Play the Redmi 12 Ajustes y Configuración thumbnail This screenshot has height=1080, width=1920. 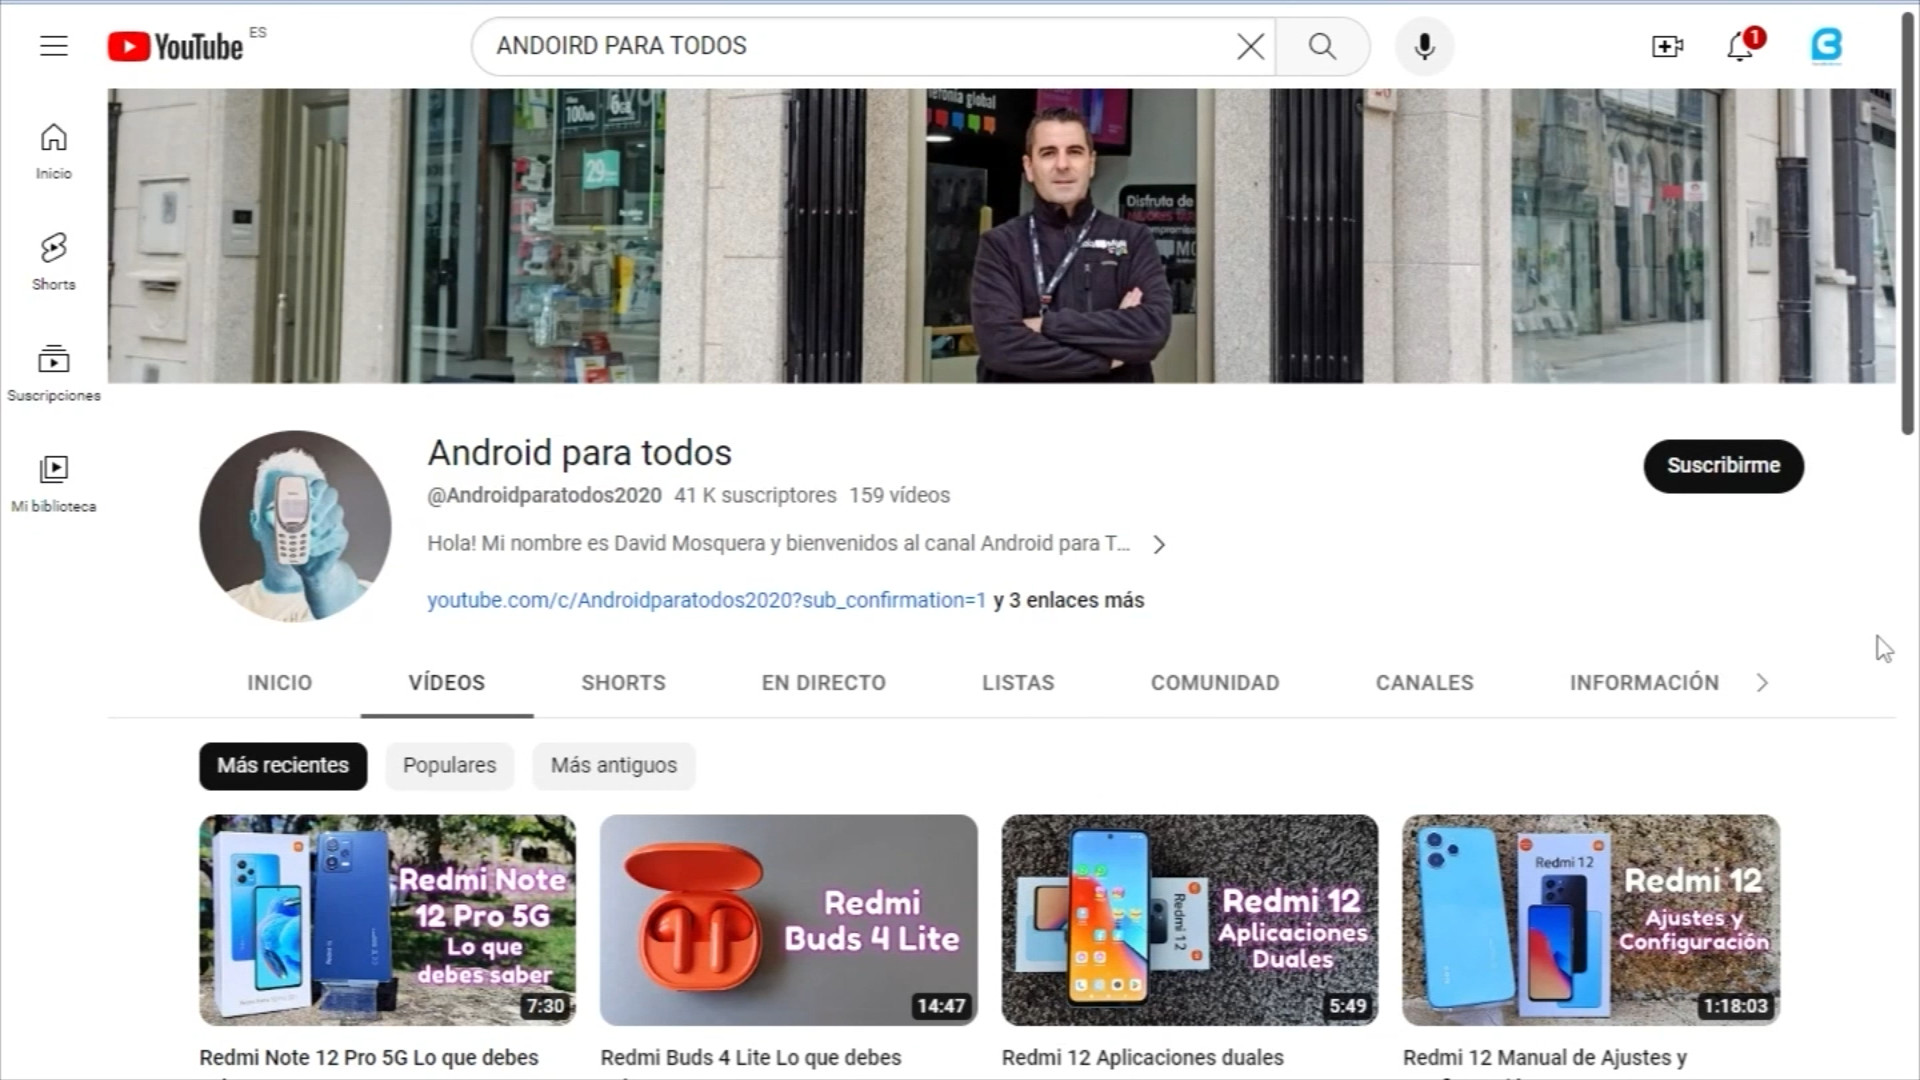pyautogui.click(x=1591, y=920)
